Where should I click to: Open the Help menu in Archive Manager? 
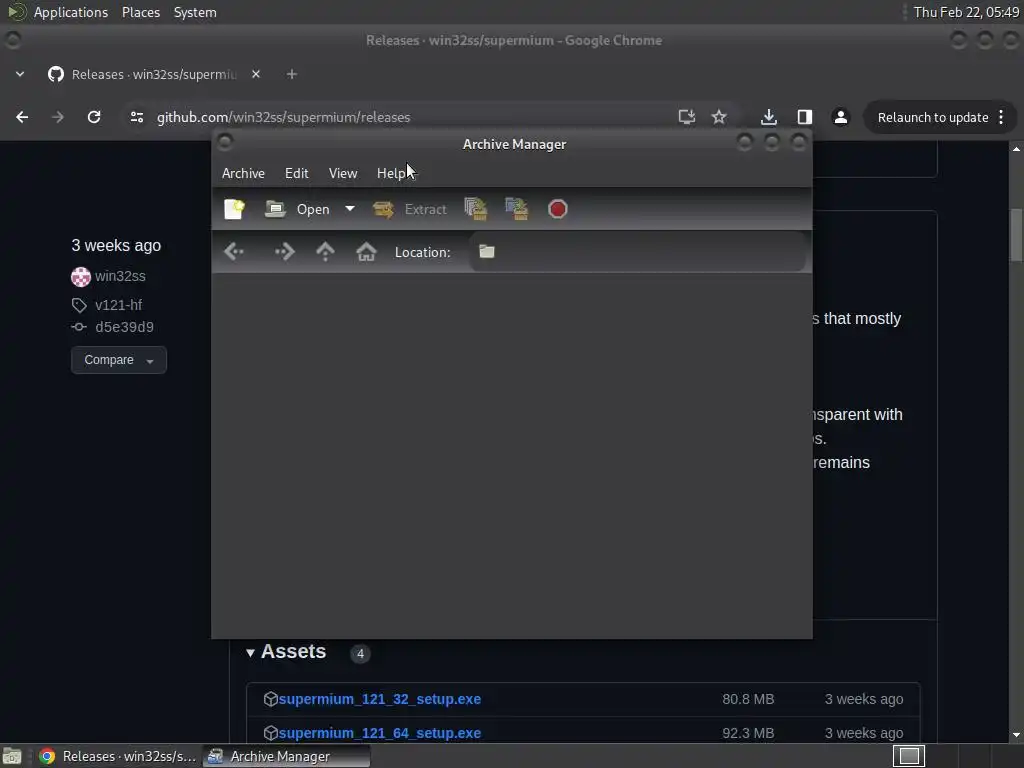coord(391,173)
